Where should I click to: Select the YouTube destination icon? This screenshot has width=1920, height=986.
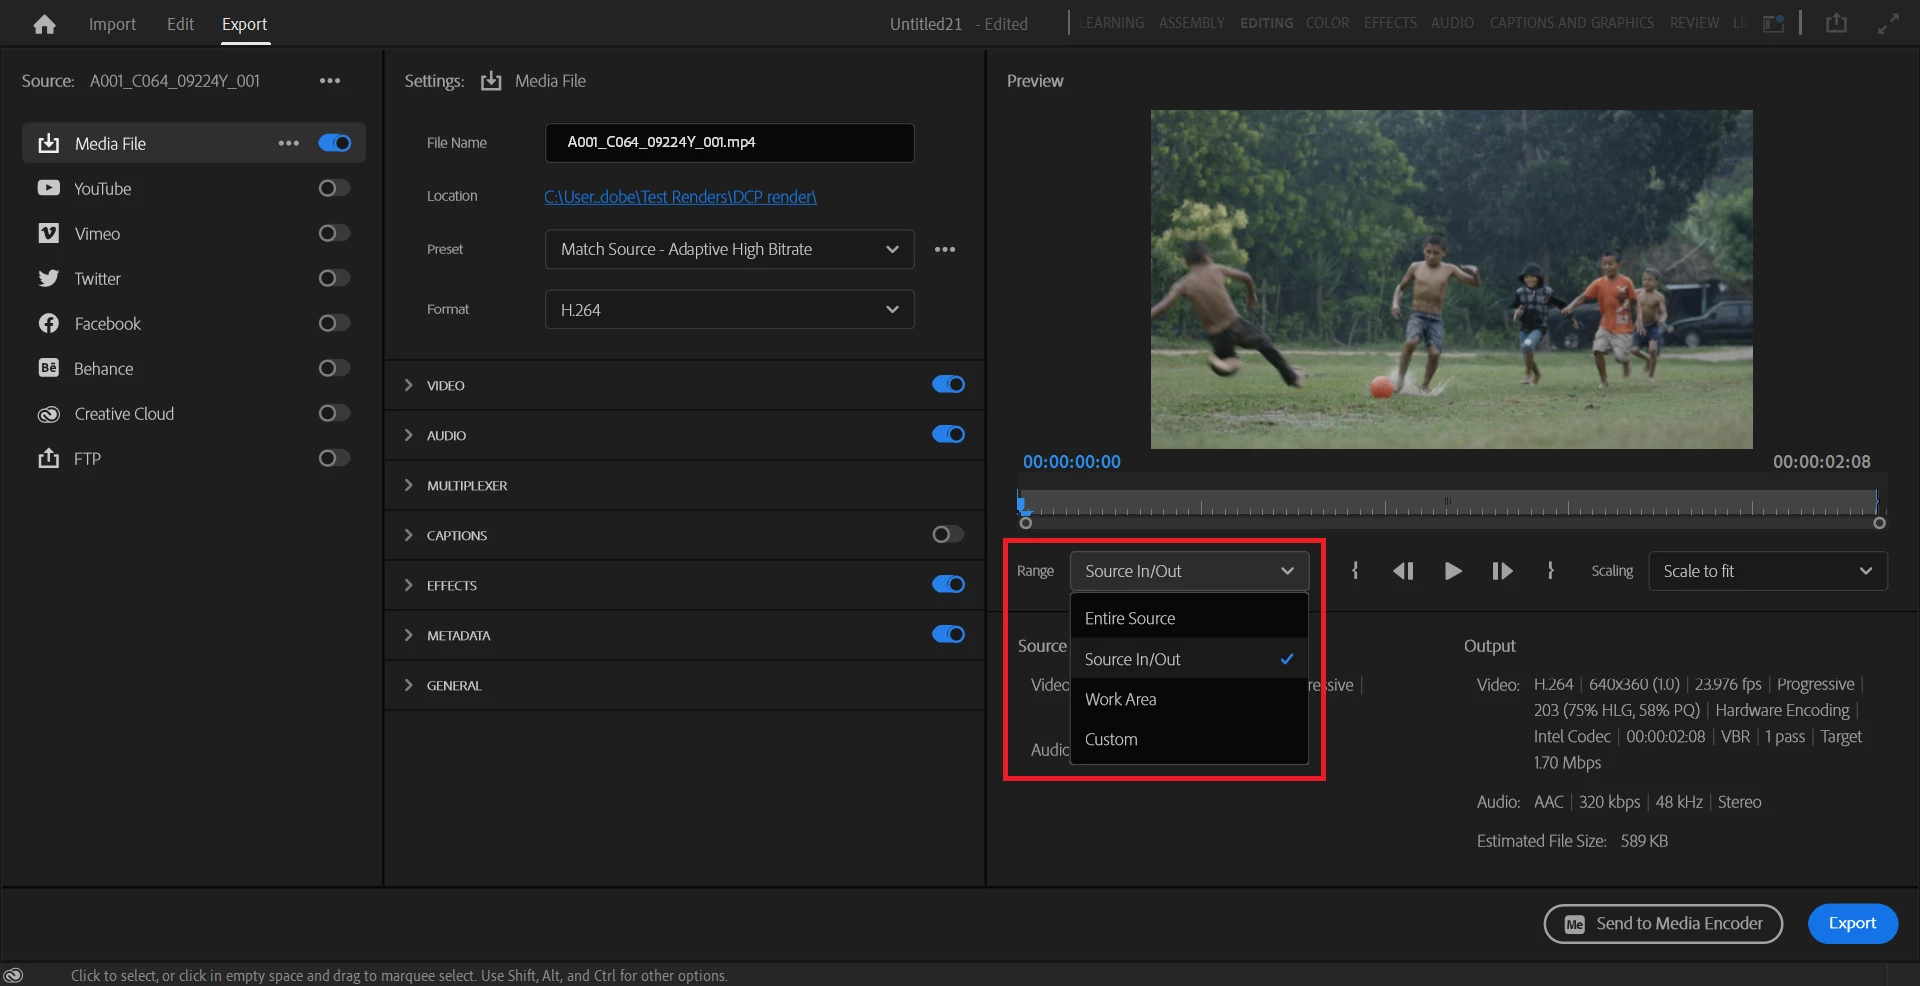(x=48, y=188)
